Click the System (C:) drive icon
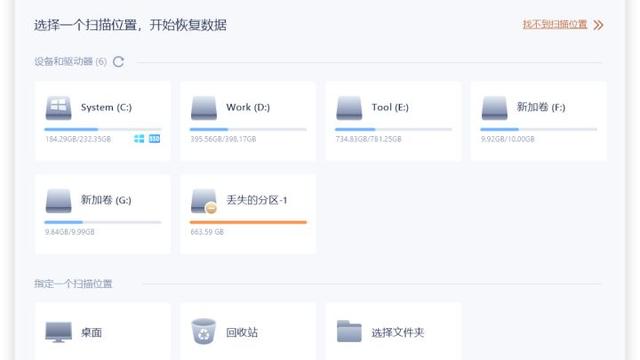The image size is (640, 360). (58, 108)
